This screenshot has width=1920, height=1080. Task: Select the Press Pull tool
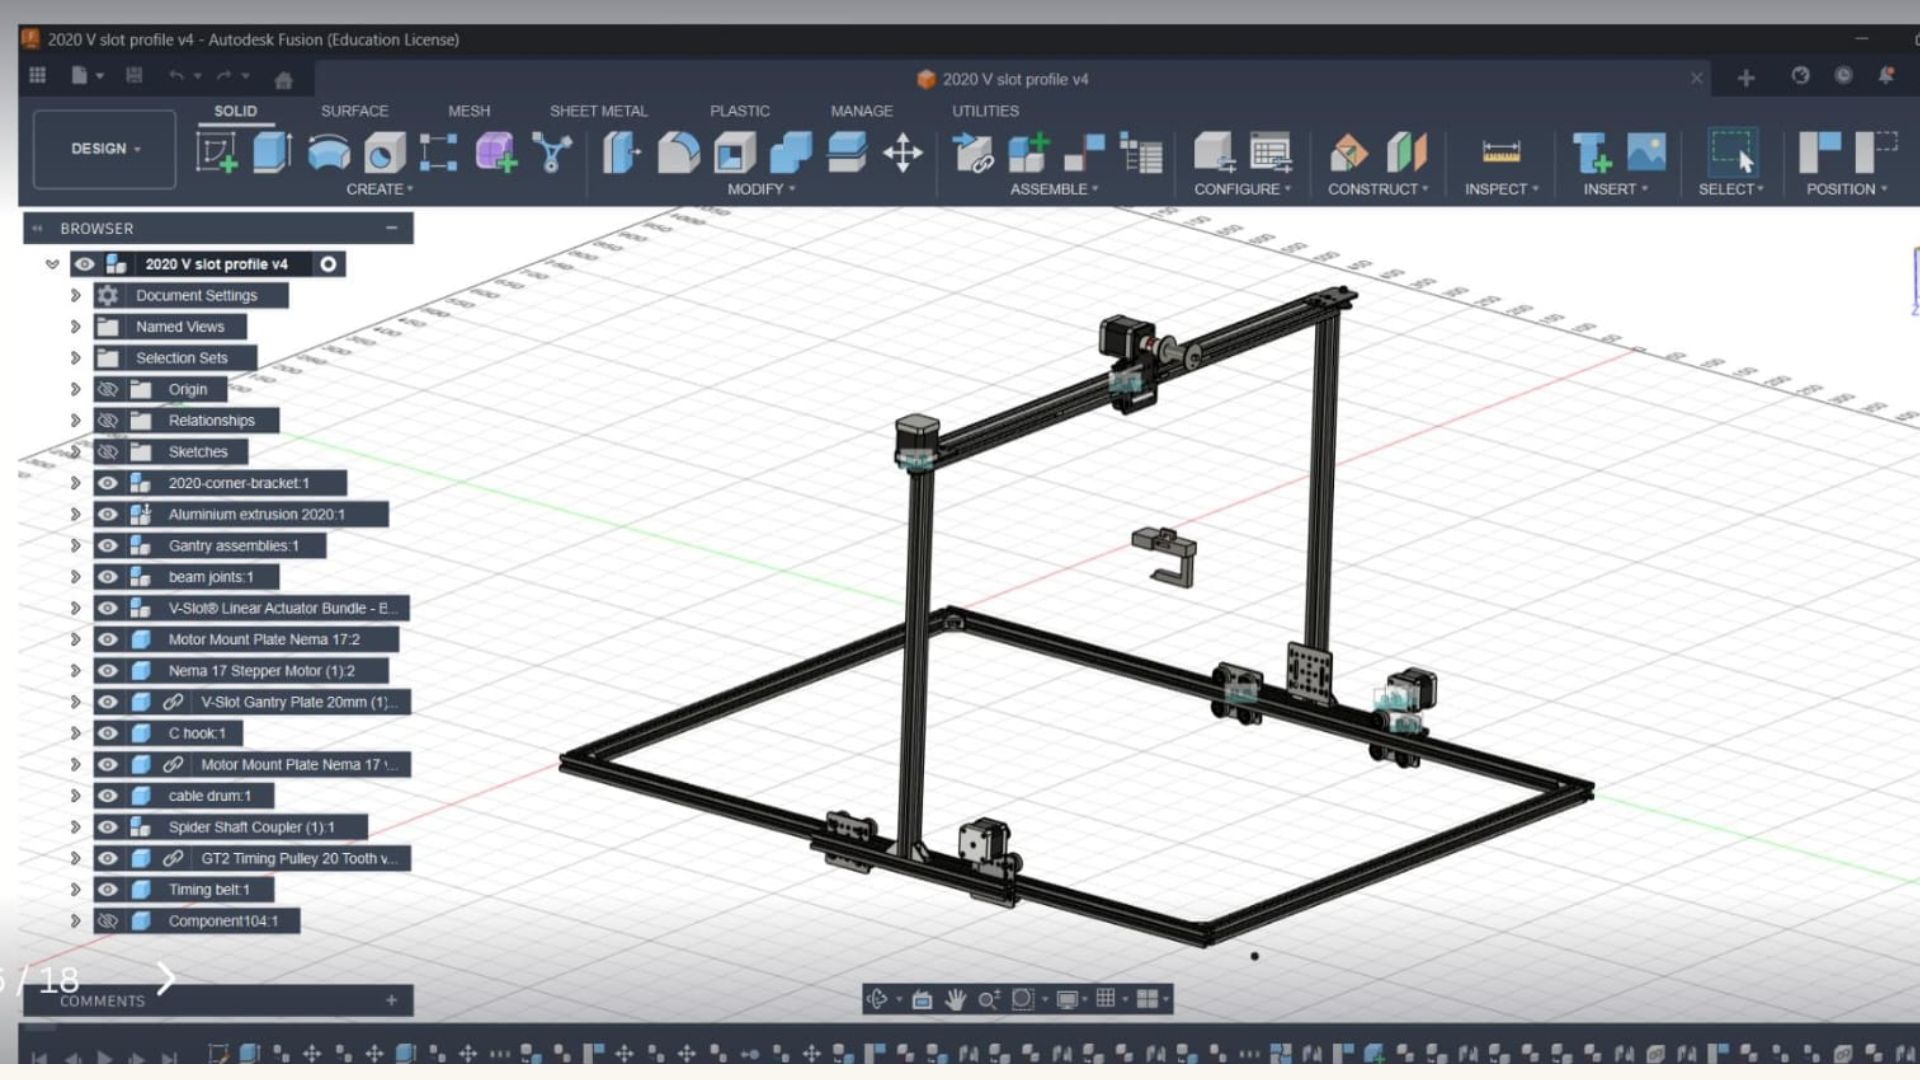(621, 152)
